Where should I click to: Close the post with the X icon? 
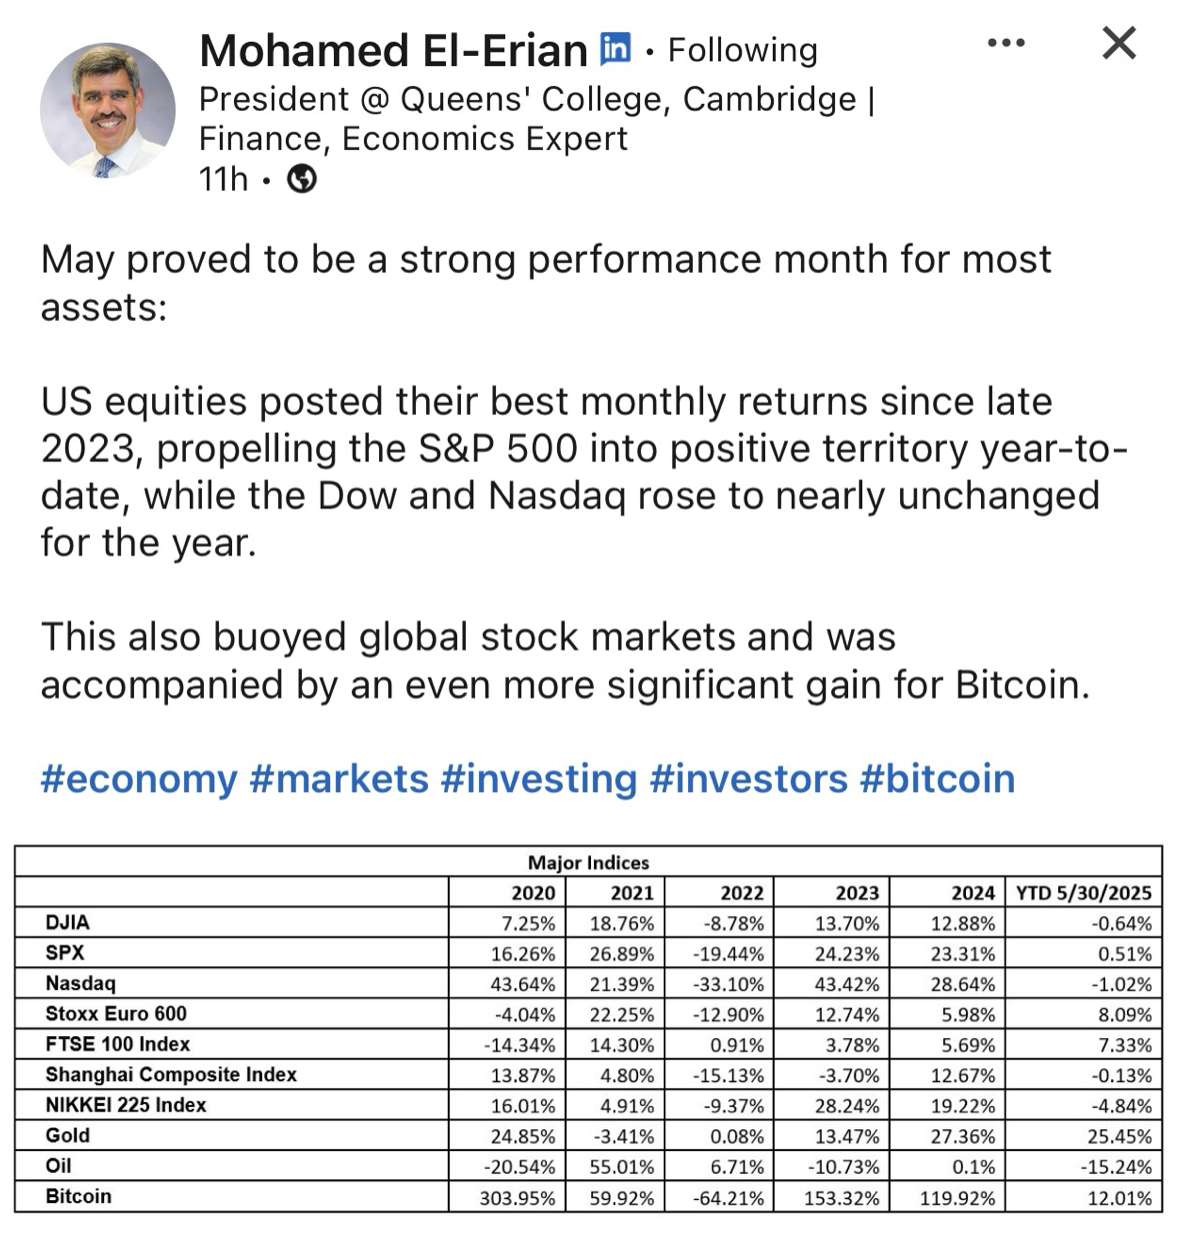coord(1119,43)
